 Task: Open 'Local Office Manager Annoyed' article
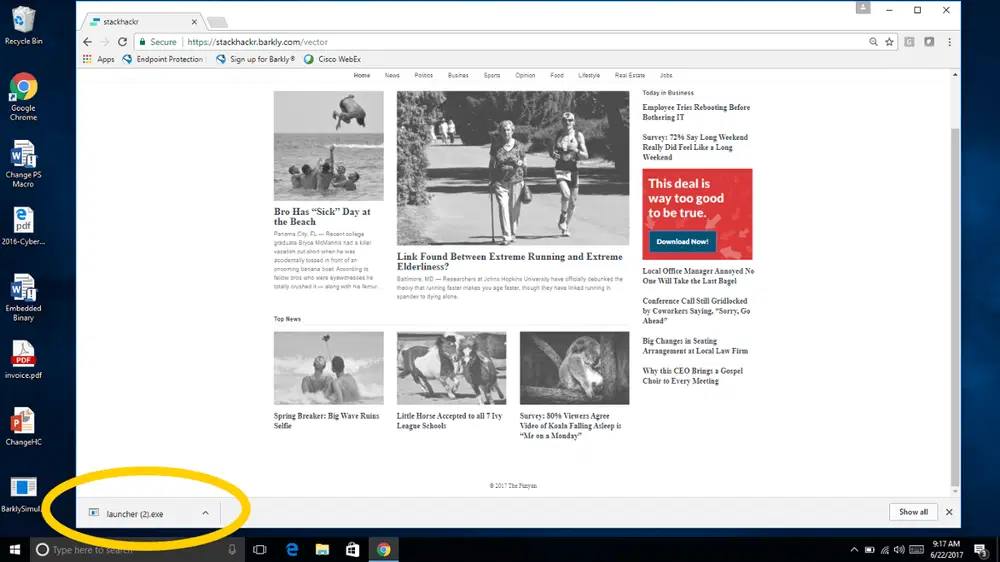click(698, 276)
